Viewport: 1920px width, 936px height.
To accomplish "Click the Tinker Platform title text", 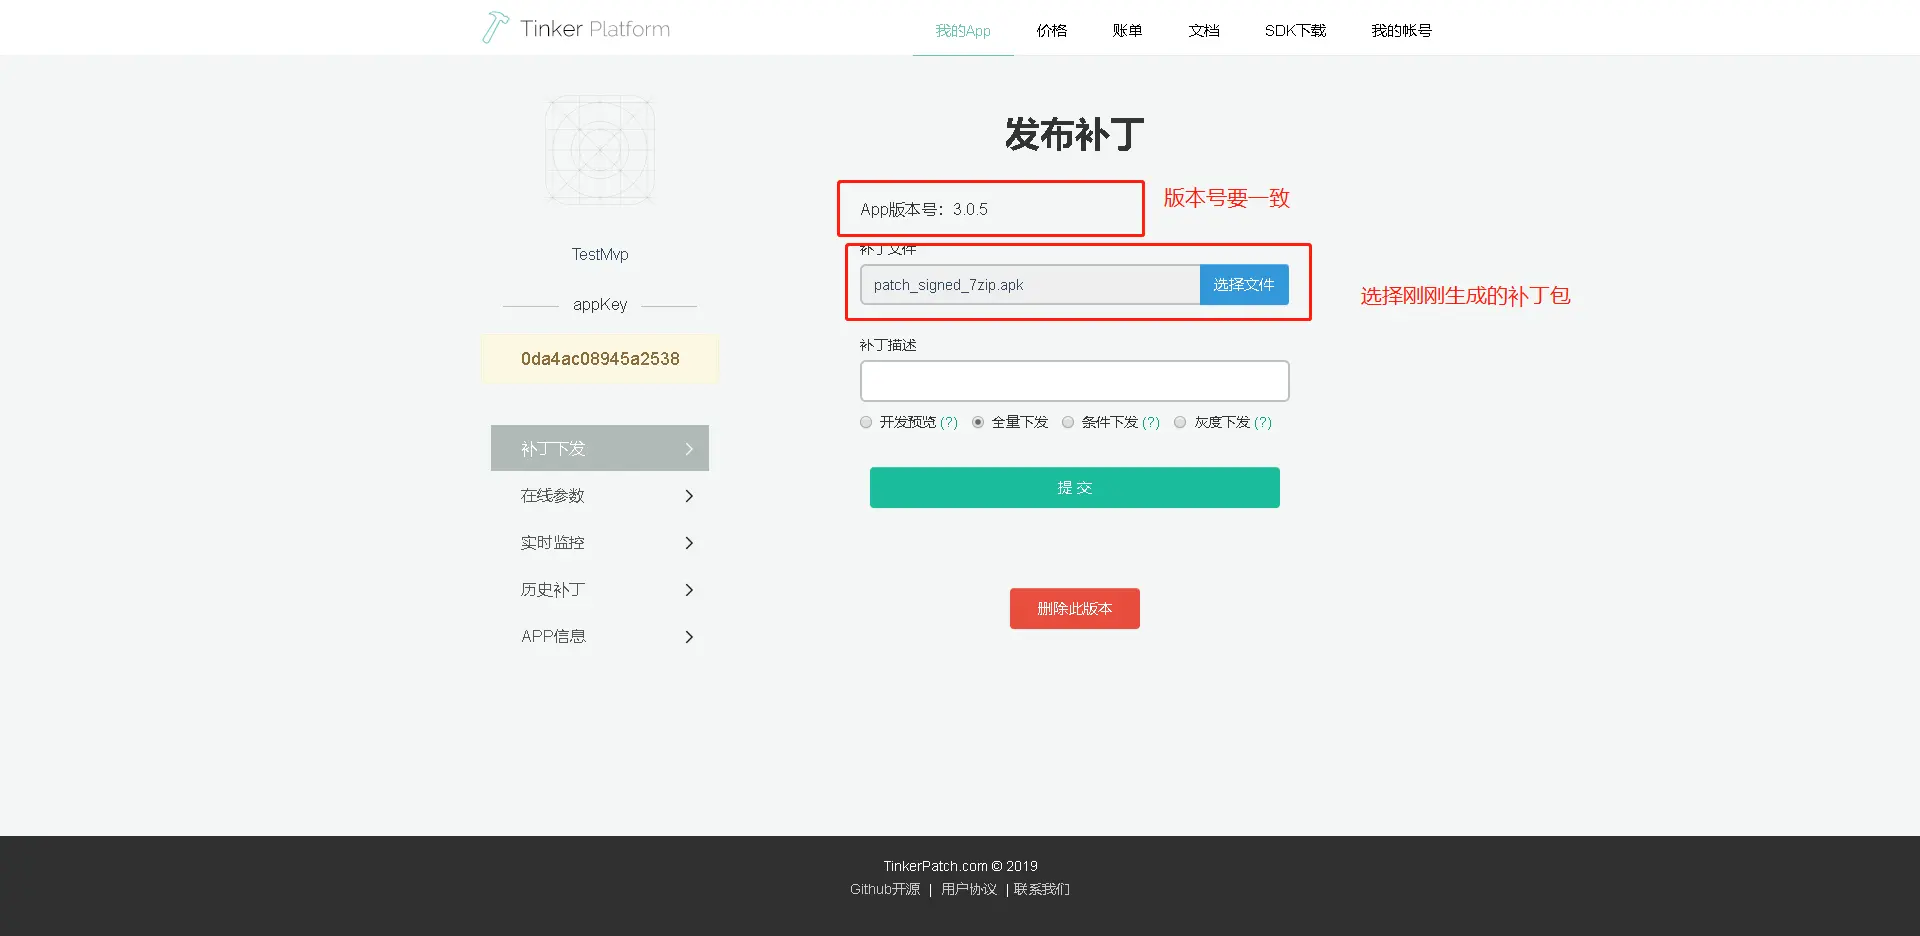I will pyautogui.click(x=595, y=29).
